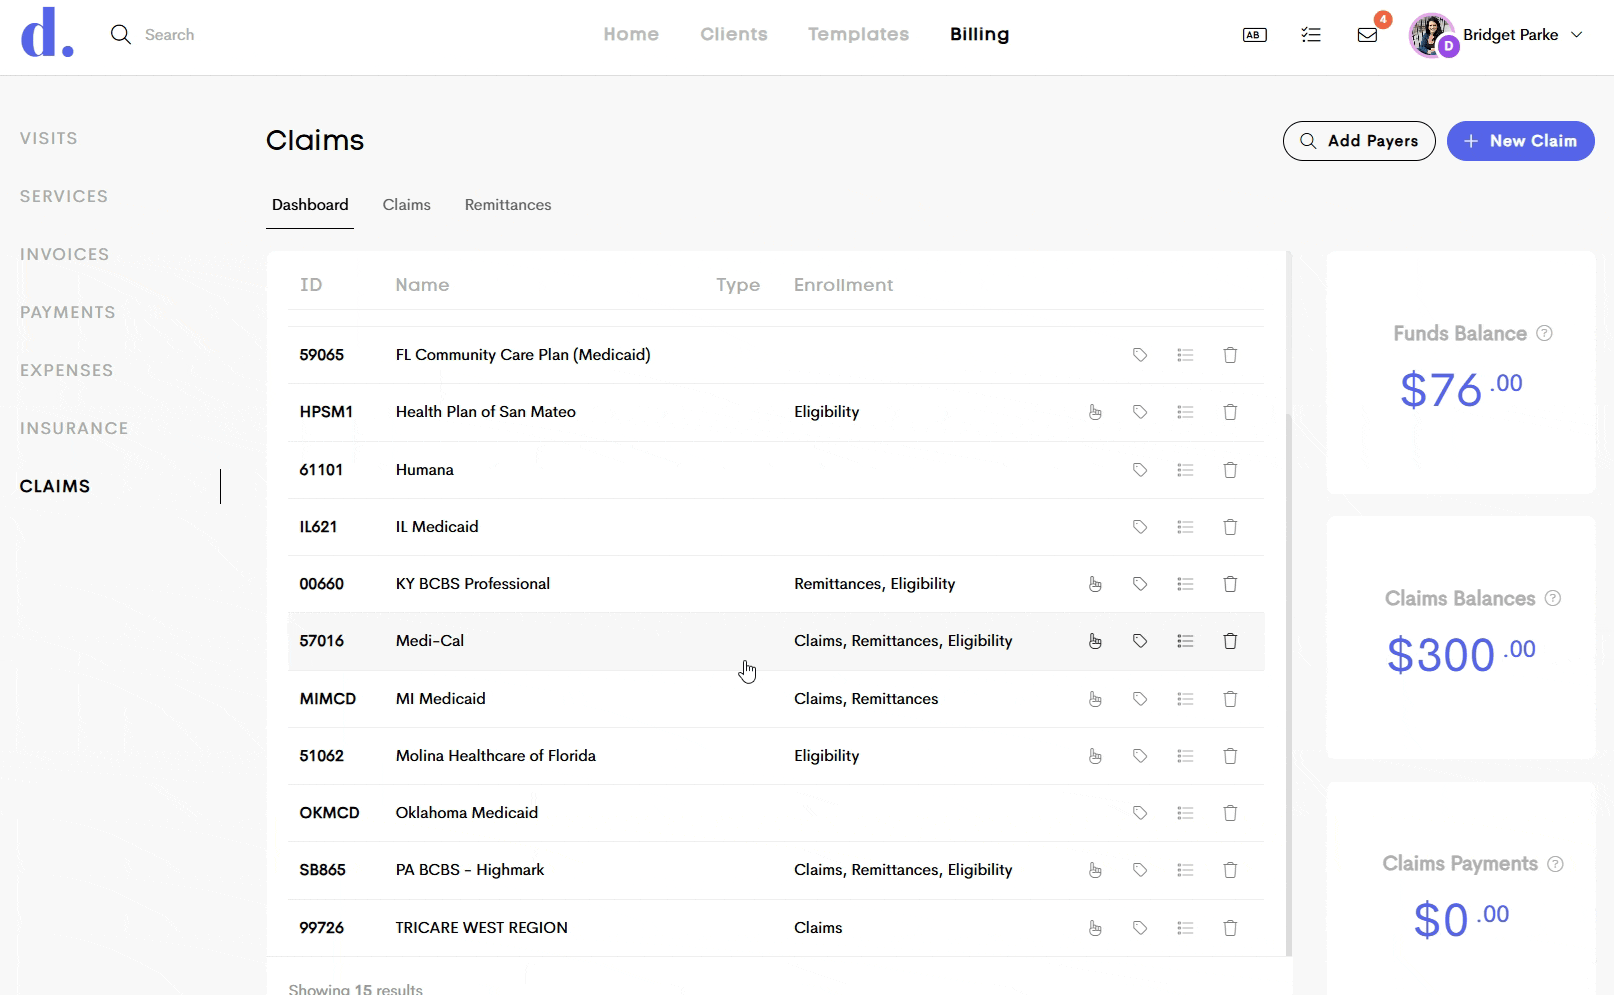Open the Billing section
The height and width of the screenshot is (995, 1614).
pos(980,34)
